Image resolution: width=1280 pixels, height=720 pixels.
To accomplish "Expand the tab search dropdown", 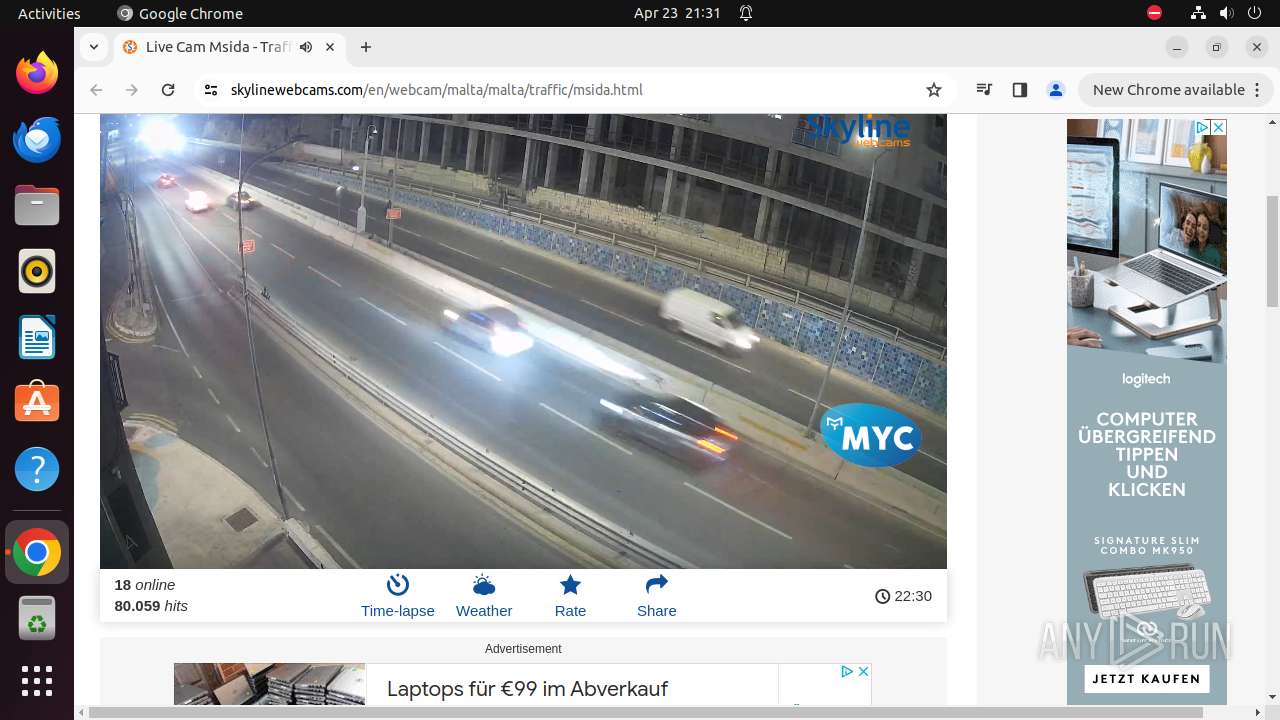I will (x=93, y=47).
